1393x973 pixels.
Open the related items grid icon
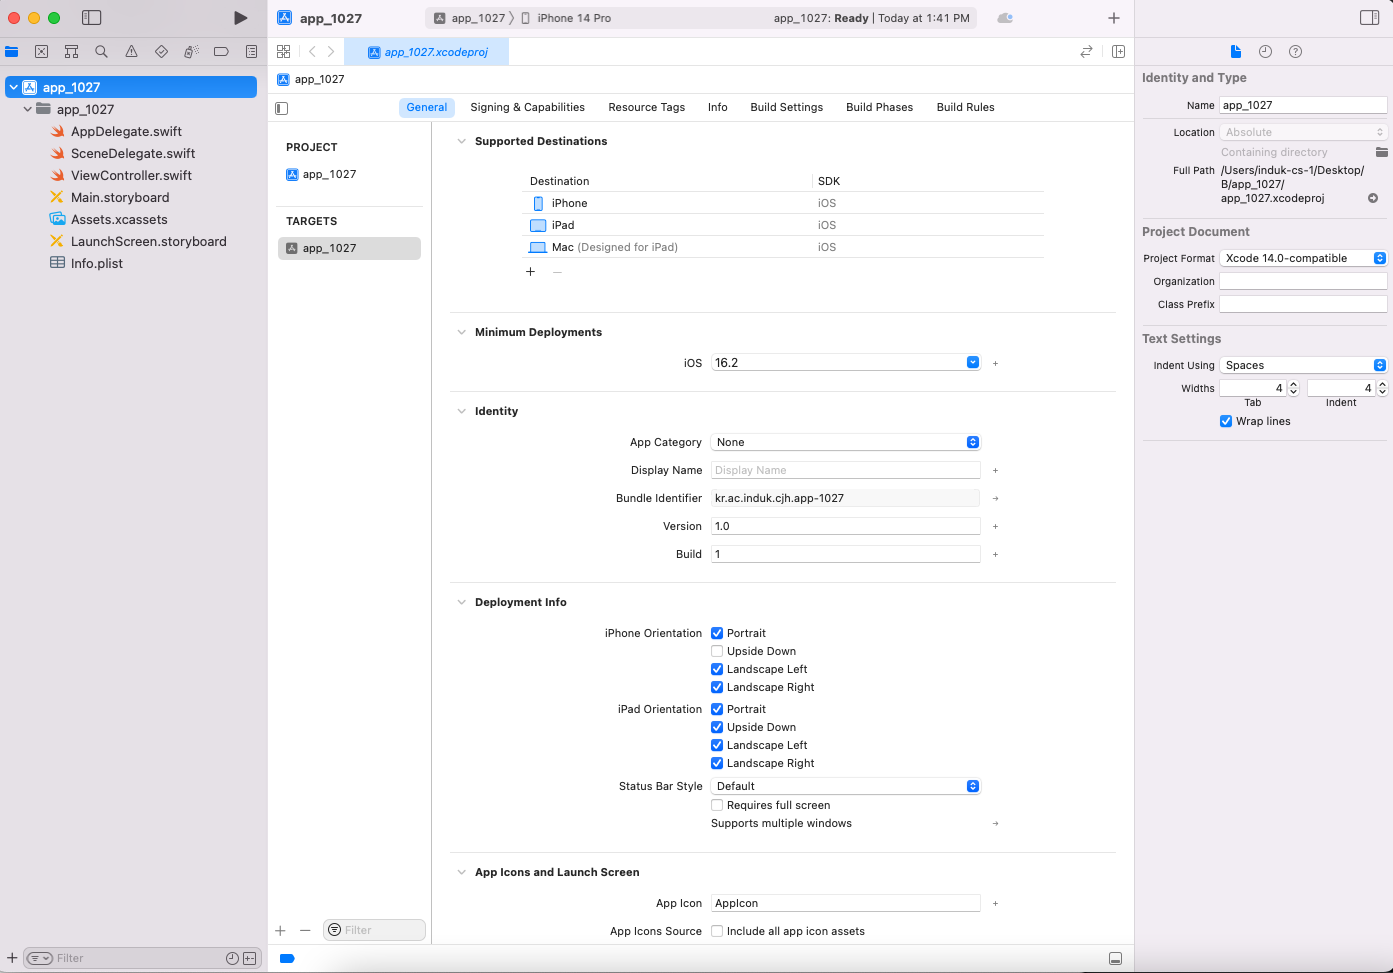[284, 51]
